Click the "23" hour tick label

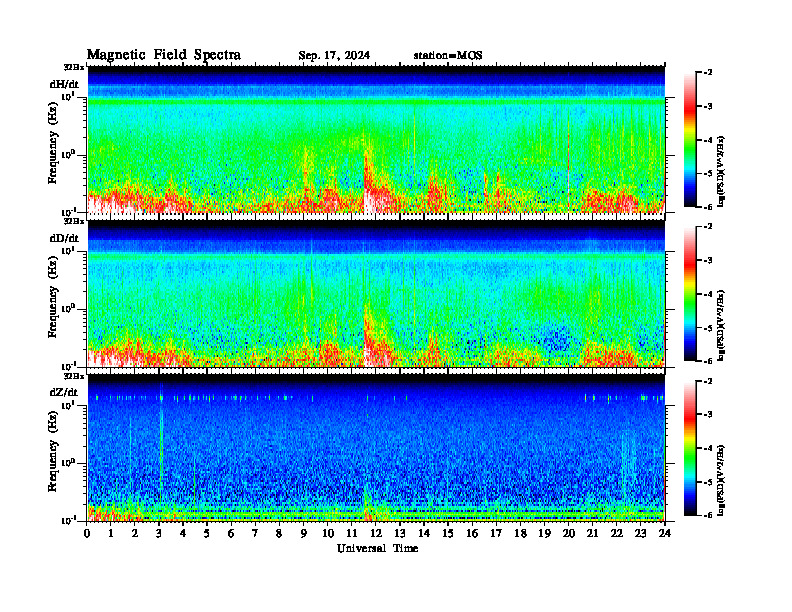(x=641, y=534)
